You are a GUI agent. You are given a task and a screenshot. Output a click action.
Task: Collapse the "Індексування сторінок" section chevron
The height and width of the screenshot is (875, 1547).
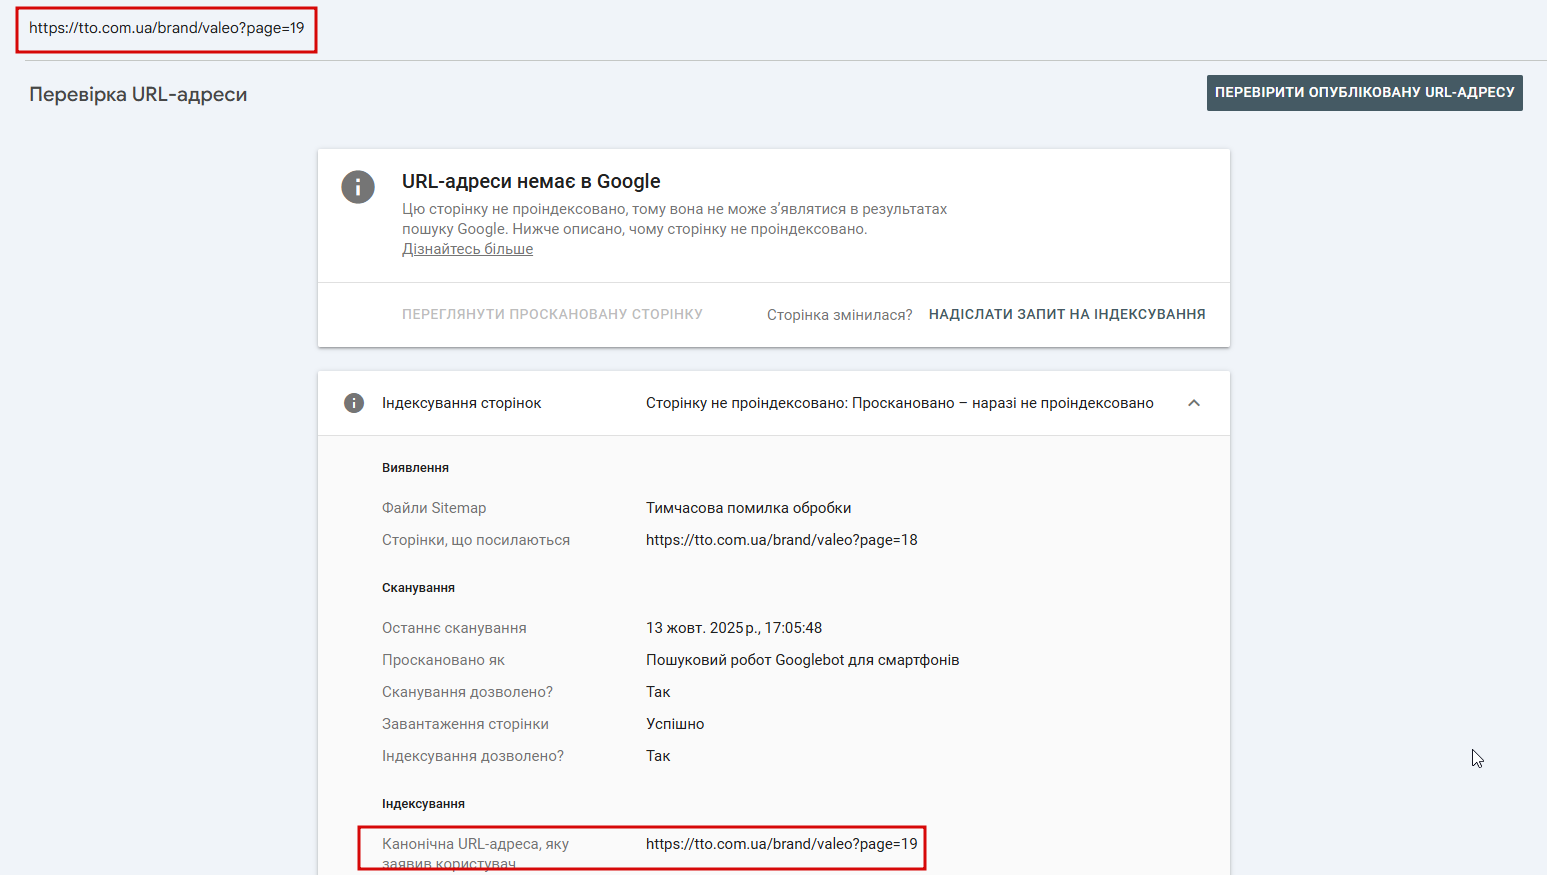(1193, 403)
